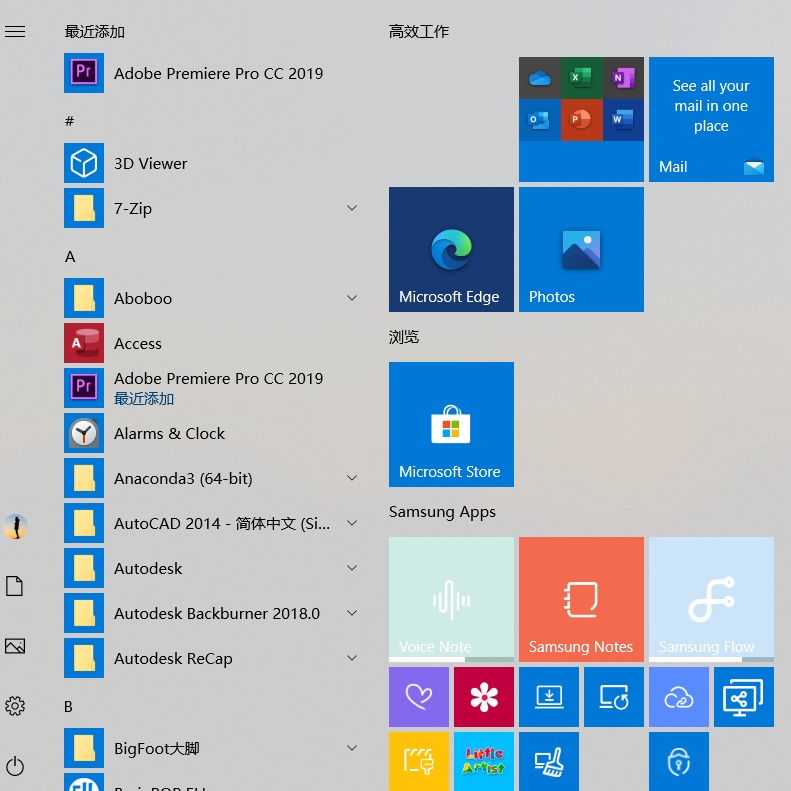
Task: Open Adobe Premiere Pro in the A section
Action: [x=212, y=388]
